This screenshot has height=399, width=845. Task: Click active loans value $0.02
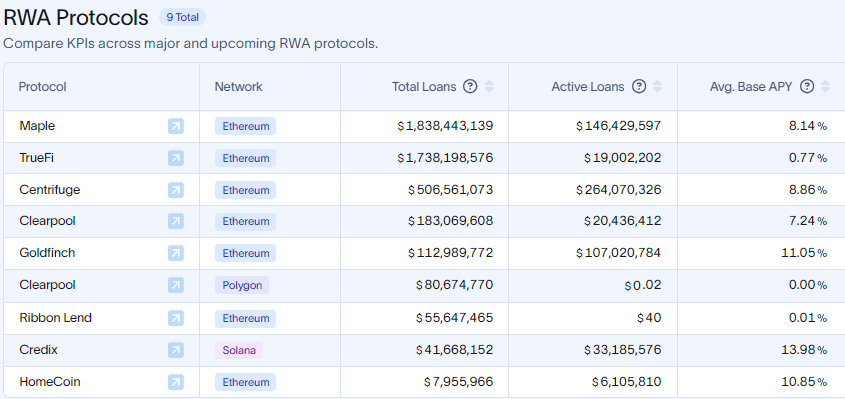point(643,285)
